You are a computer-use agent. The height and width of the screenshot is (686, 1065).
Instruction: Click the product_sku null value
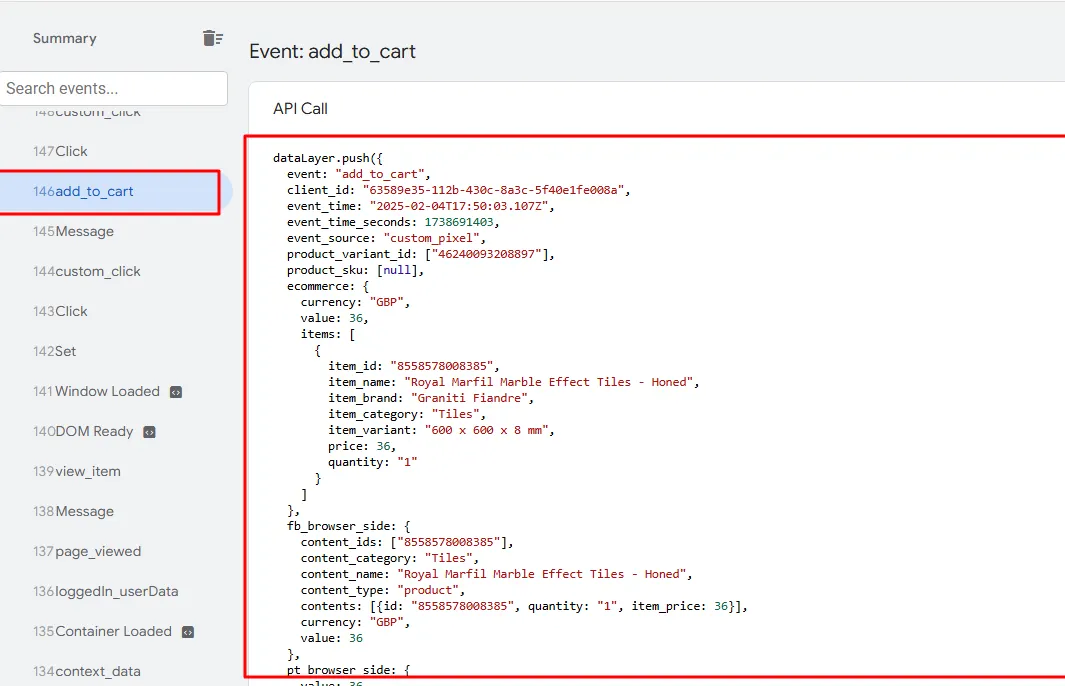pyautogui.click(x=397, y=270)
